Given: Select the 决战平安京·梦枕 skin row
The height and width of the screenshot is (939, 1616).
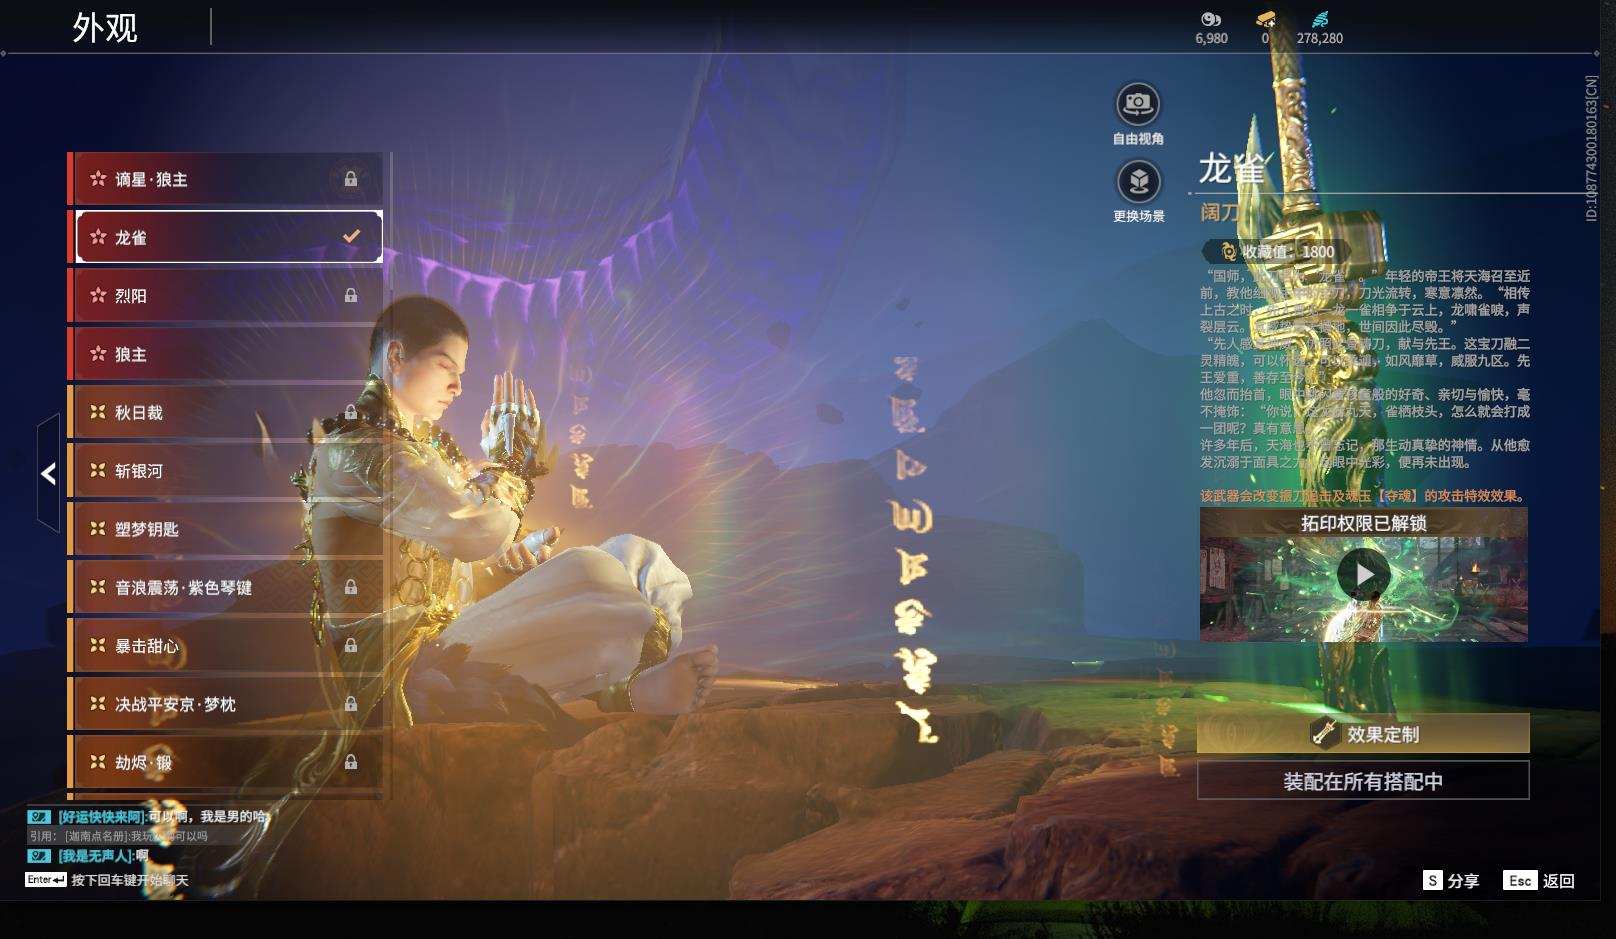Looking at the screenshot, I should [x=226, y=704].
